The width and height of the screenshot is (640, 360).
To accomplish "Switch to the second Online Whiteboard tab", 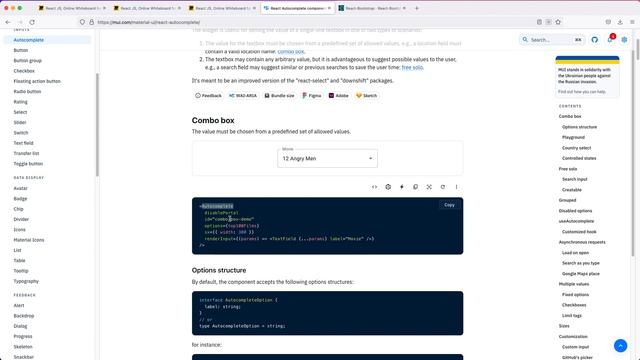I will click(147, 8).
